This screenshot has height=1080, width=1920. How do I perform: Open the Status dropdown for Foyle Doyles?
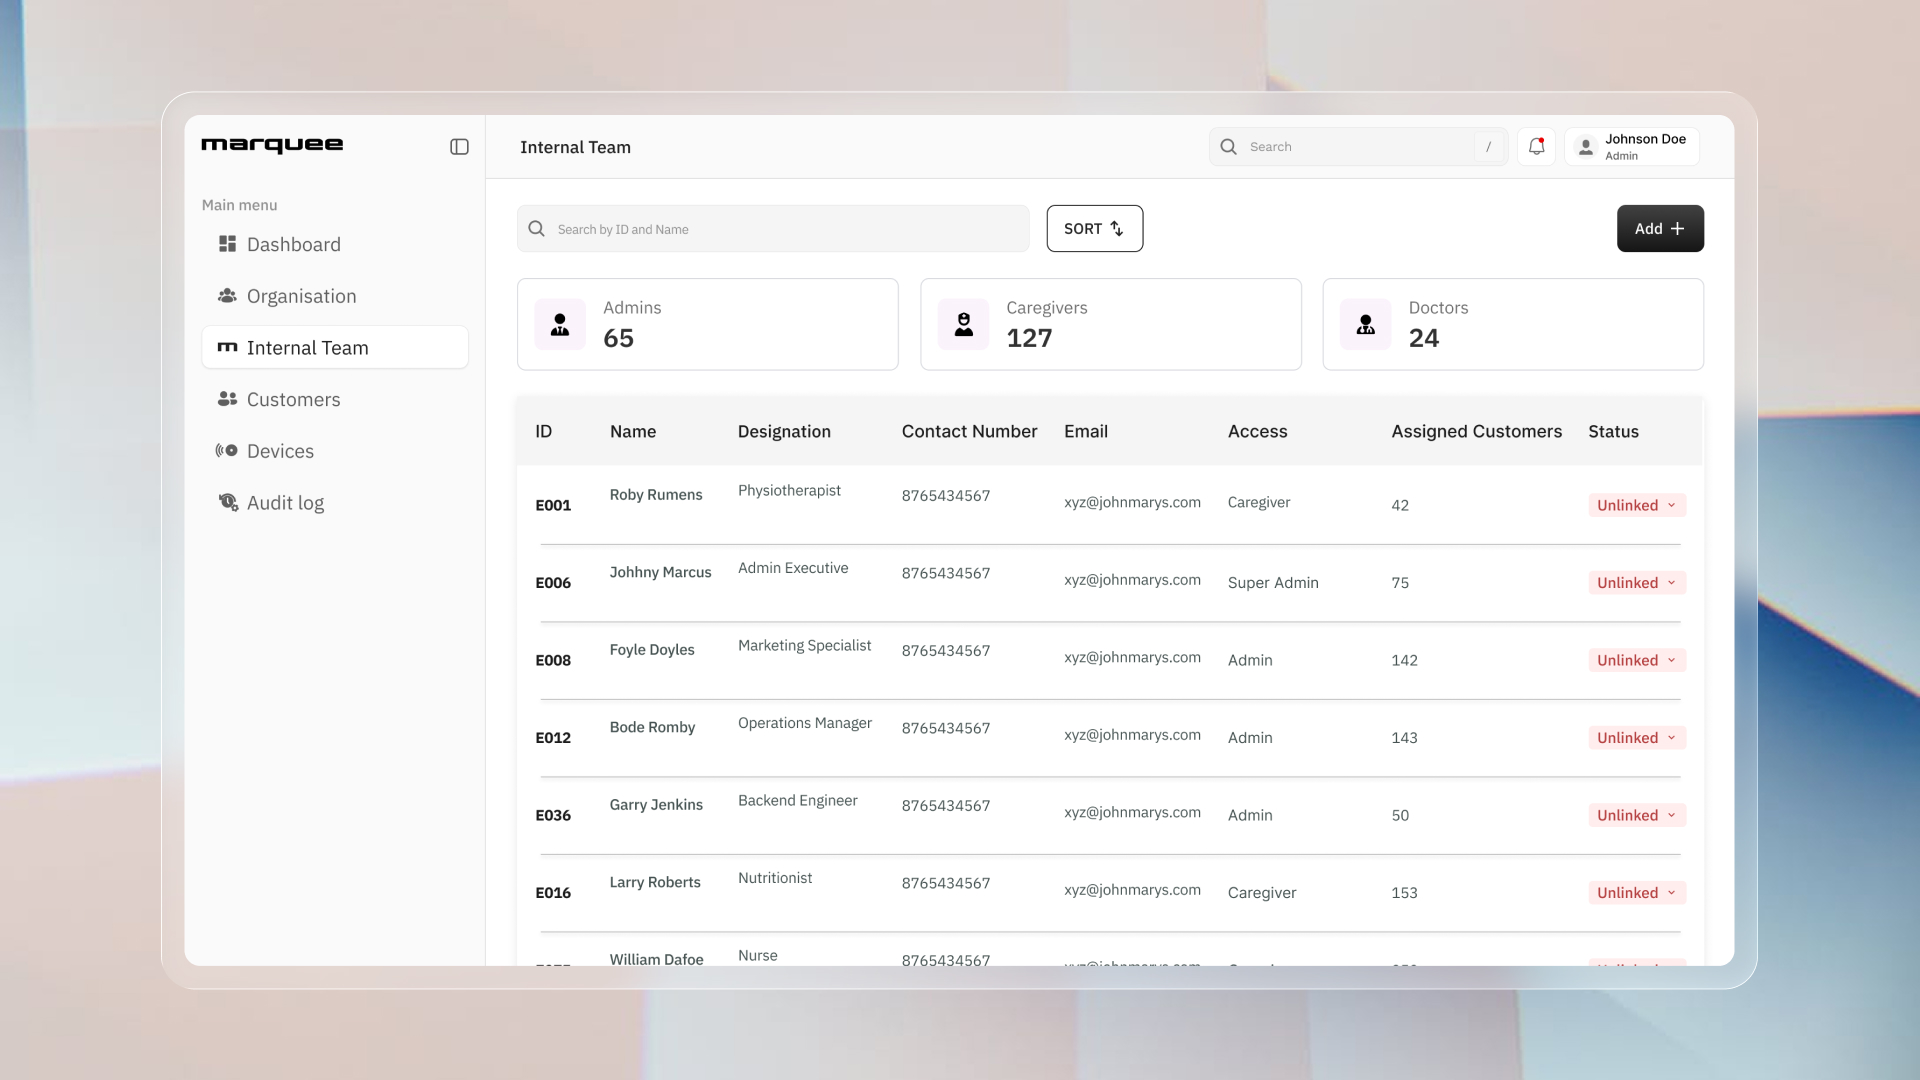point(1637,660)
